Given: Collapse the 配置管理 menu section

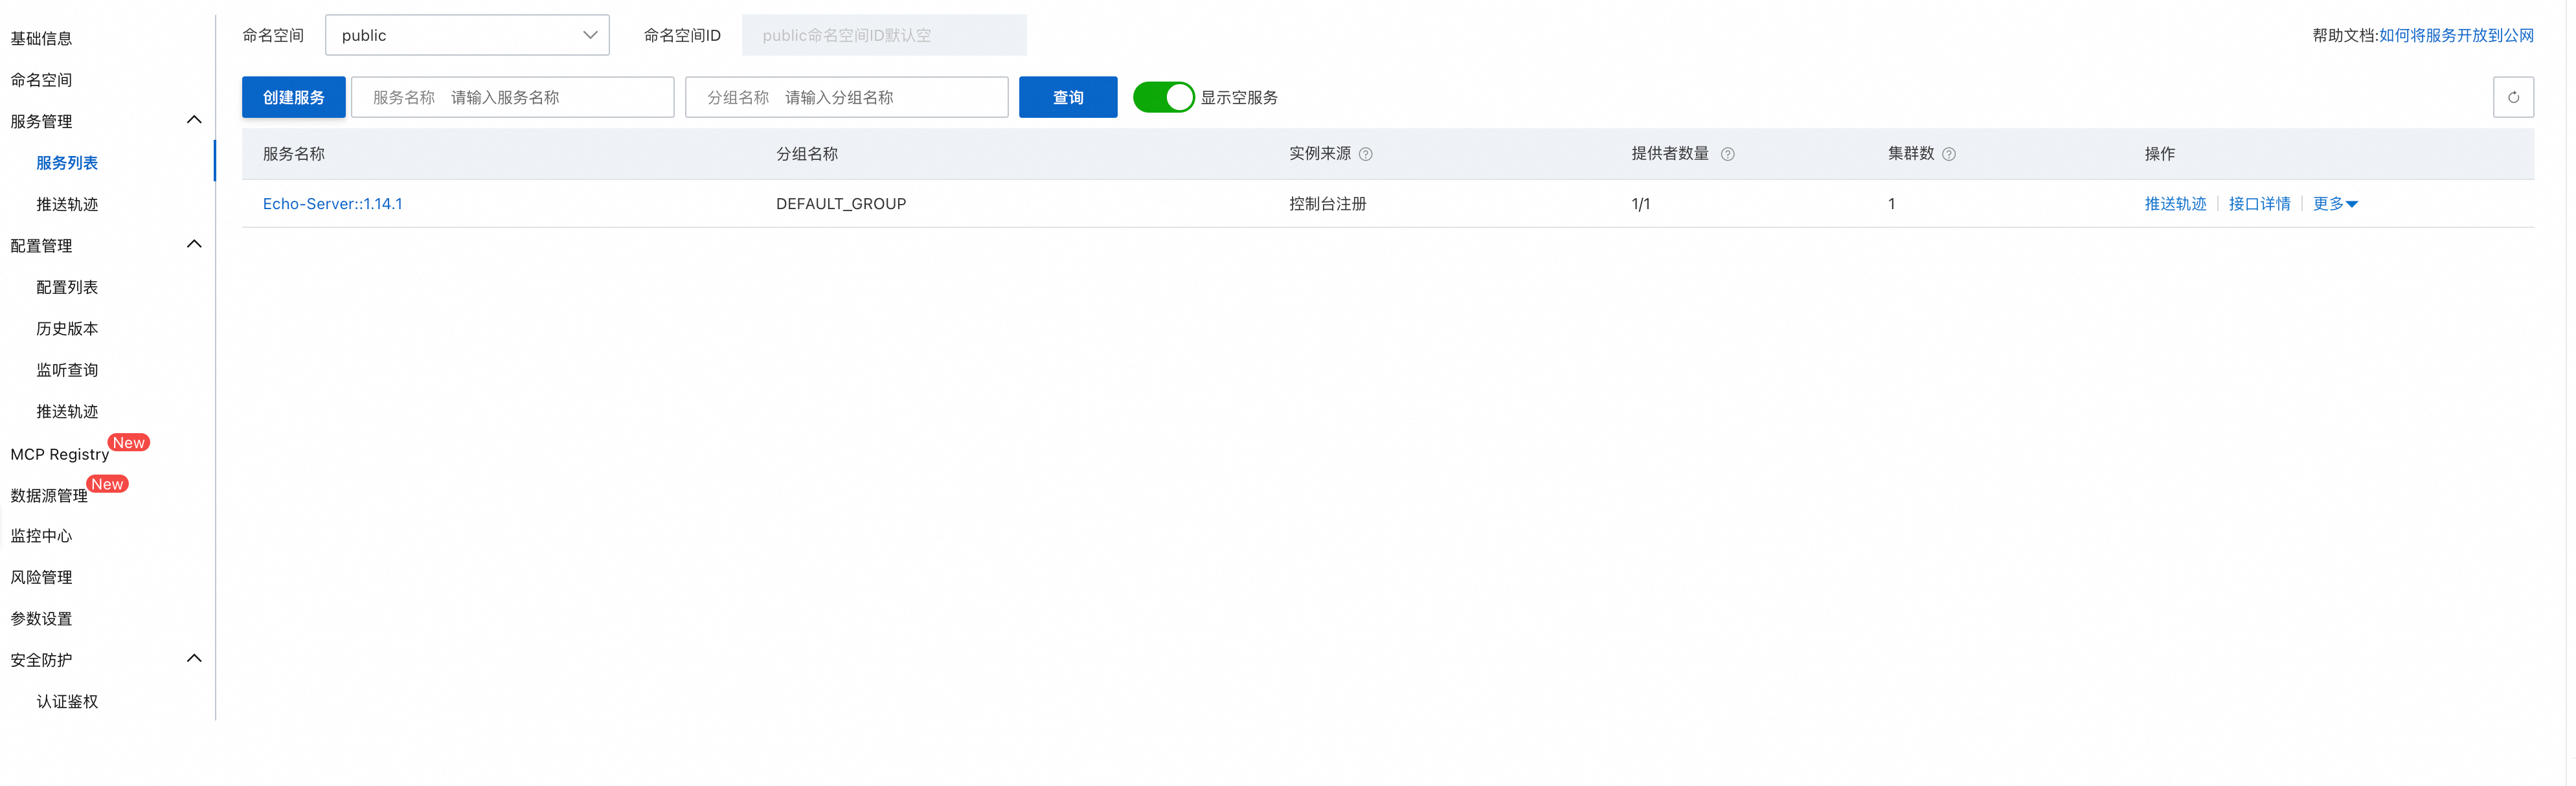Looking at the screenshot, I should point(195,245).
